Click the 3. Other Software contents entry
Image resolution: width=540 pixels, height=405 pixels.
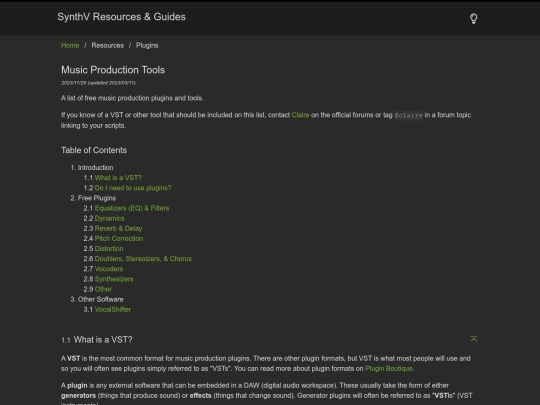(x=97, y=299)
